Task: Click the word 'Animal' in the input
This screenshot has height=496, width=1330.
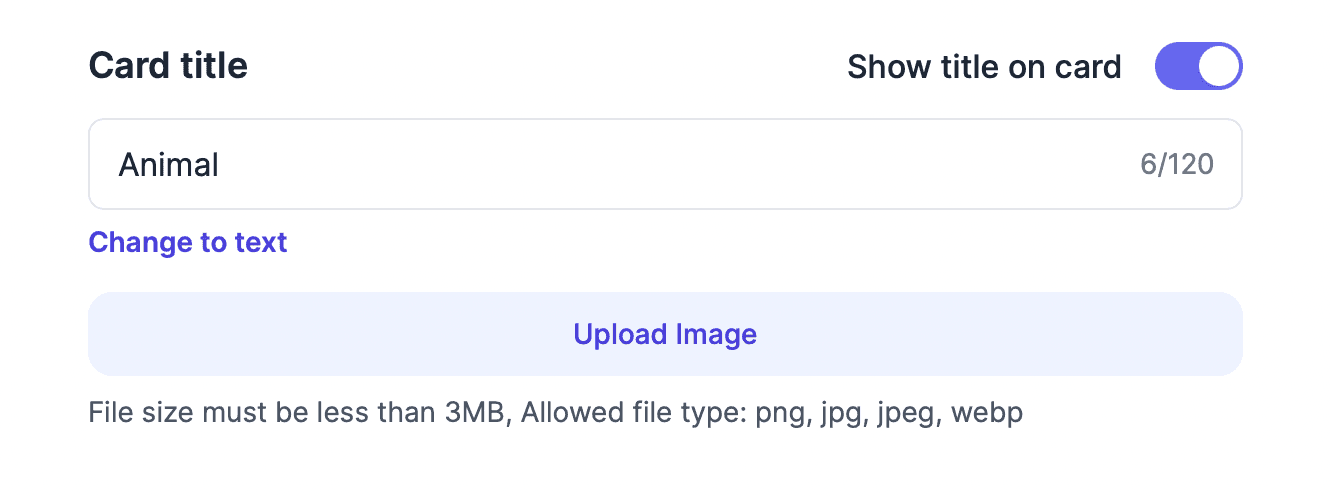Action: [168, 164]
